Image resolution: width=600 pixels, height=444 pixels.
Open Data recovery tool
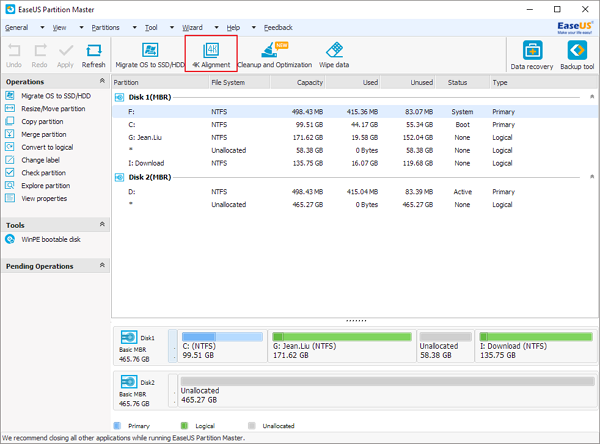click(532, 56)
